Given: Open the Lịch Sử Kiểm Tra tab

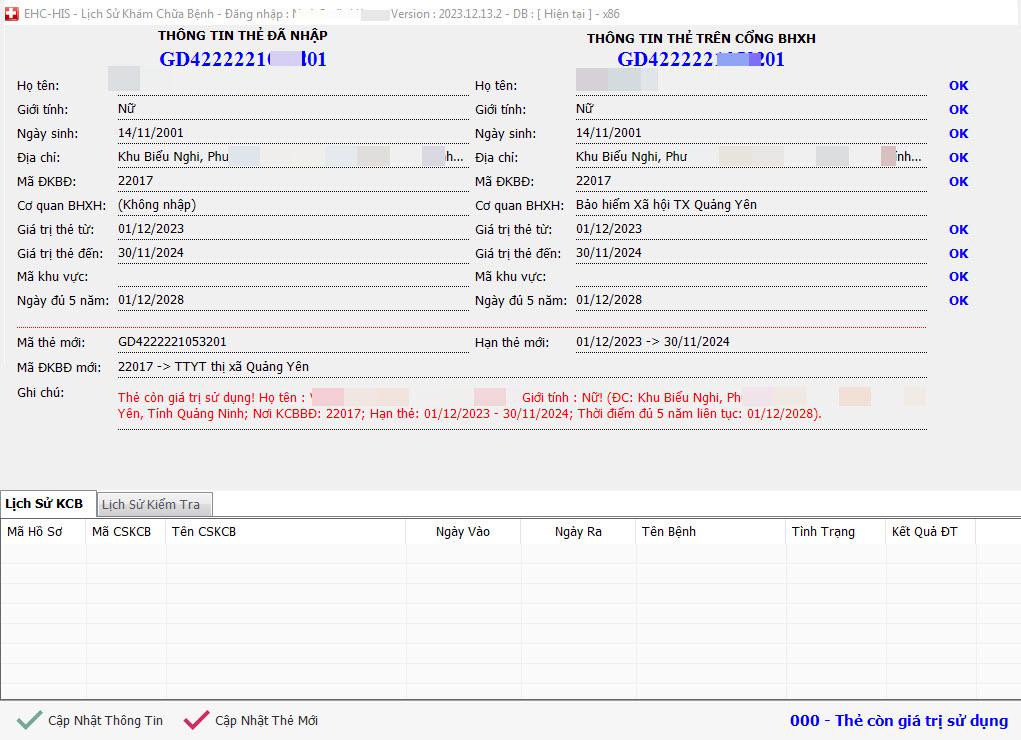Looking at the screenshot, I should 150,505.
